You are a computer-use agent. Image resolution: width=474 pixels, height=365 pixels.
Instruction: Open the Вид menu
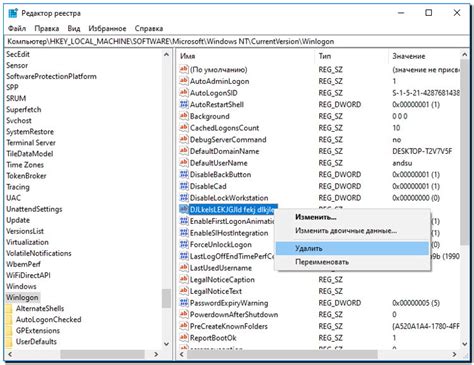point(74,28)
